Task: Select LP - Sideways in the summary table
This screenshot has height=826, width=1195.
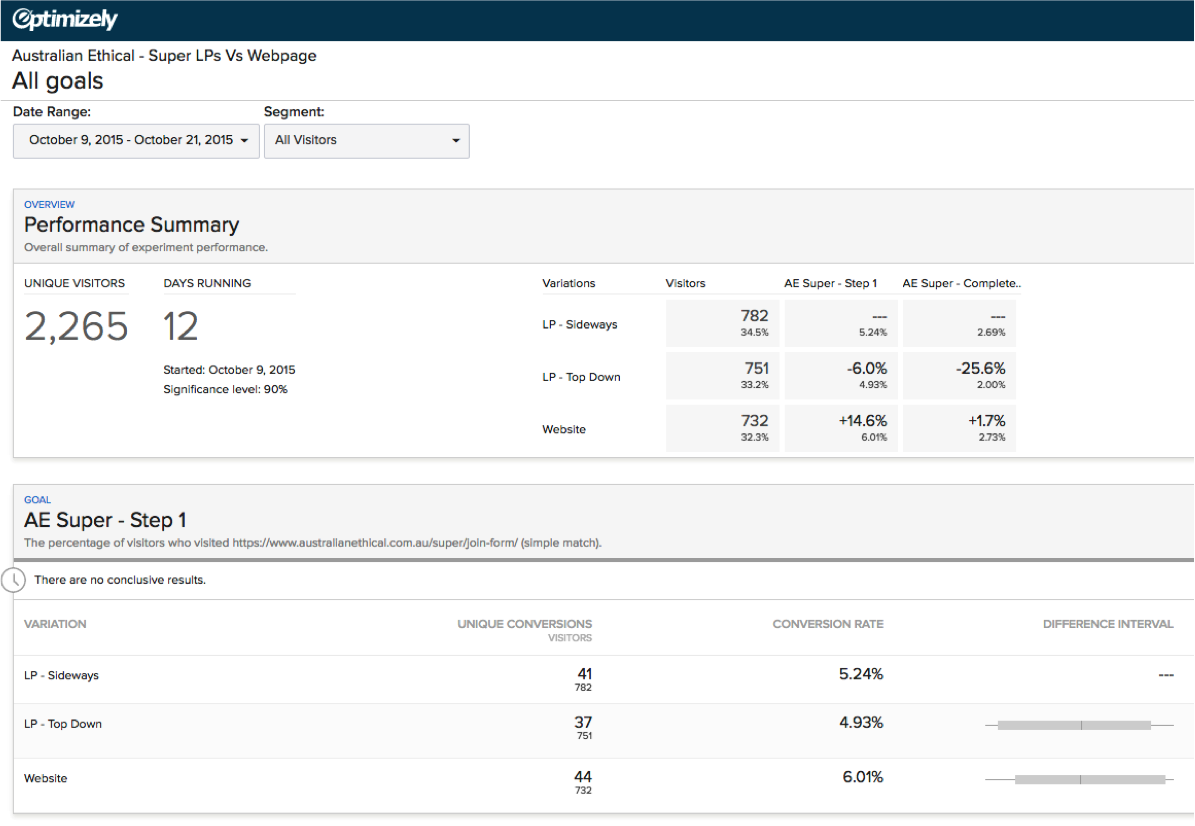Action: (x=580, y=324)
